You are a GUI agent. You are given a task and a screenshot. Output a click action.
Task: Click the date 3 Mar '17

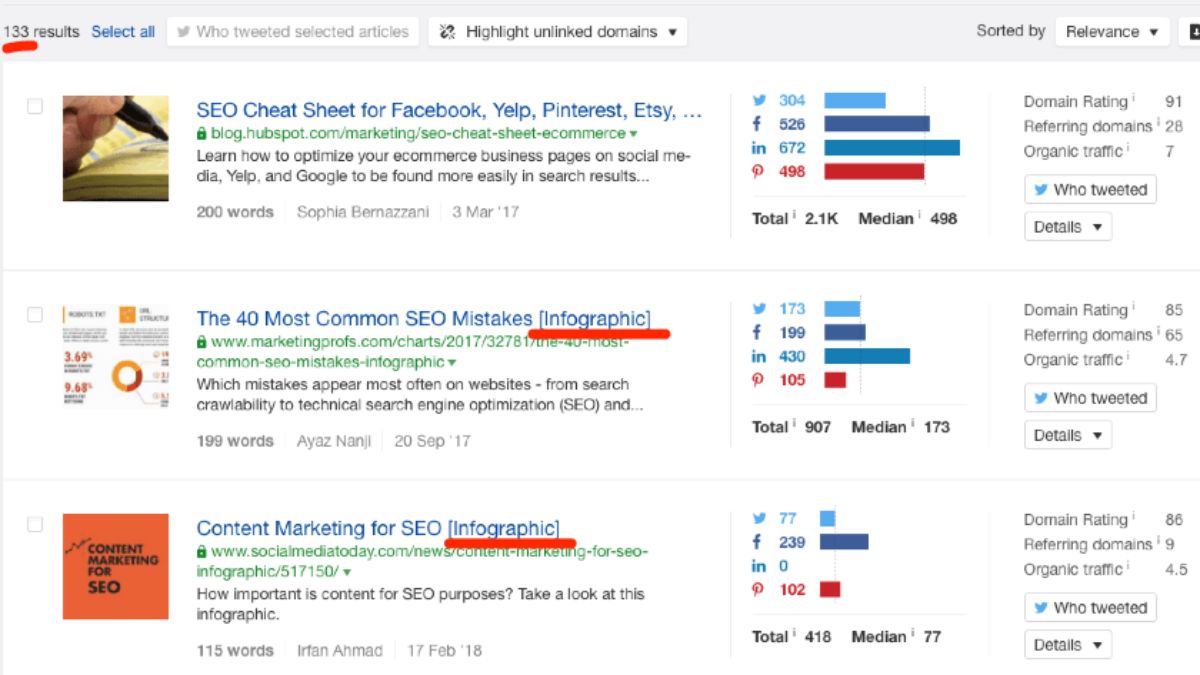[485, 212]
